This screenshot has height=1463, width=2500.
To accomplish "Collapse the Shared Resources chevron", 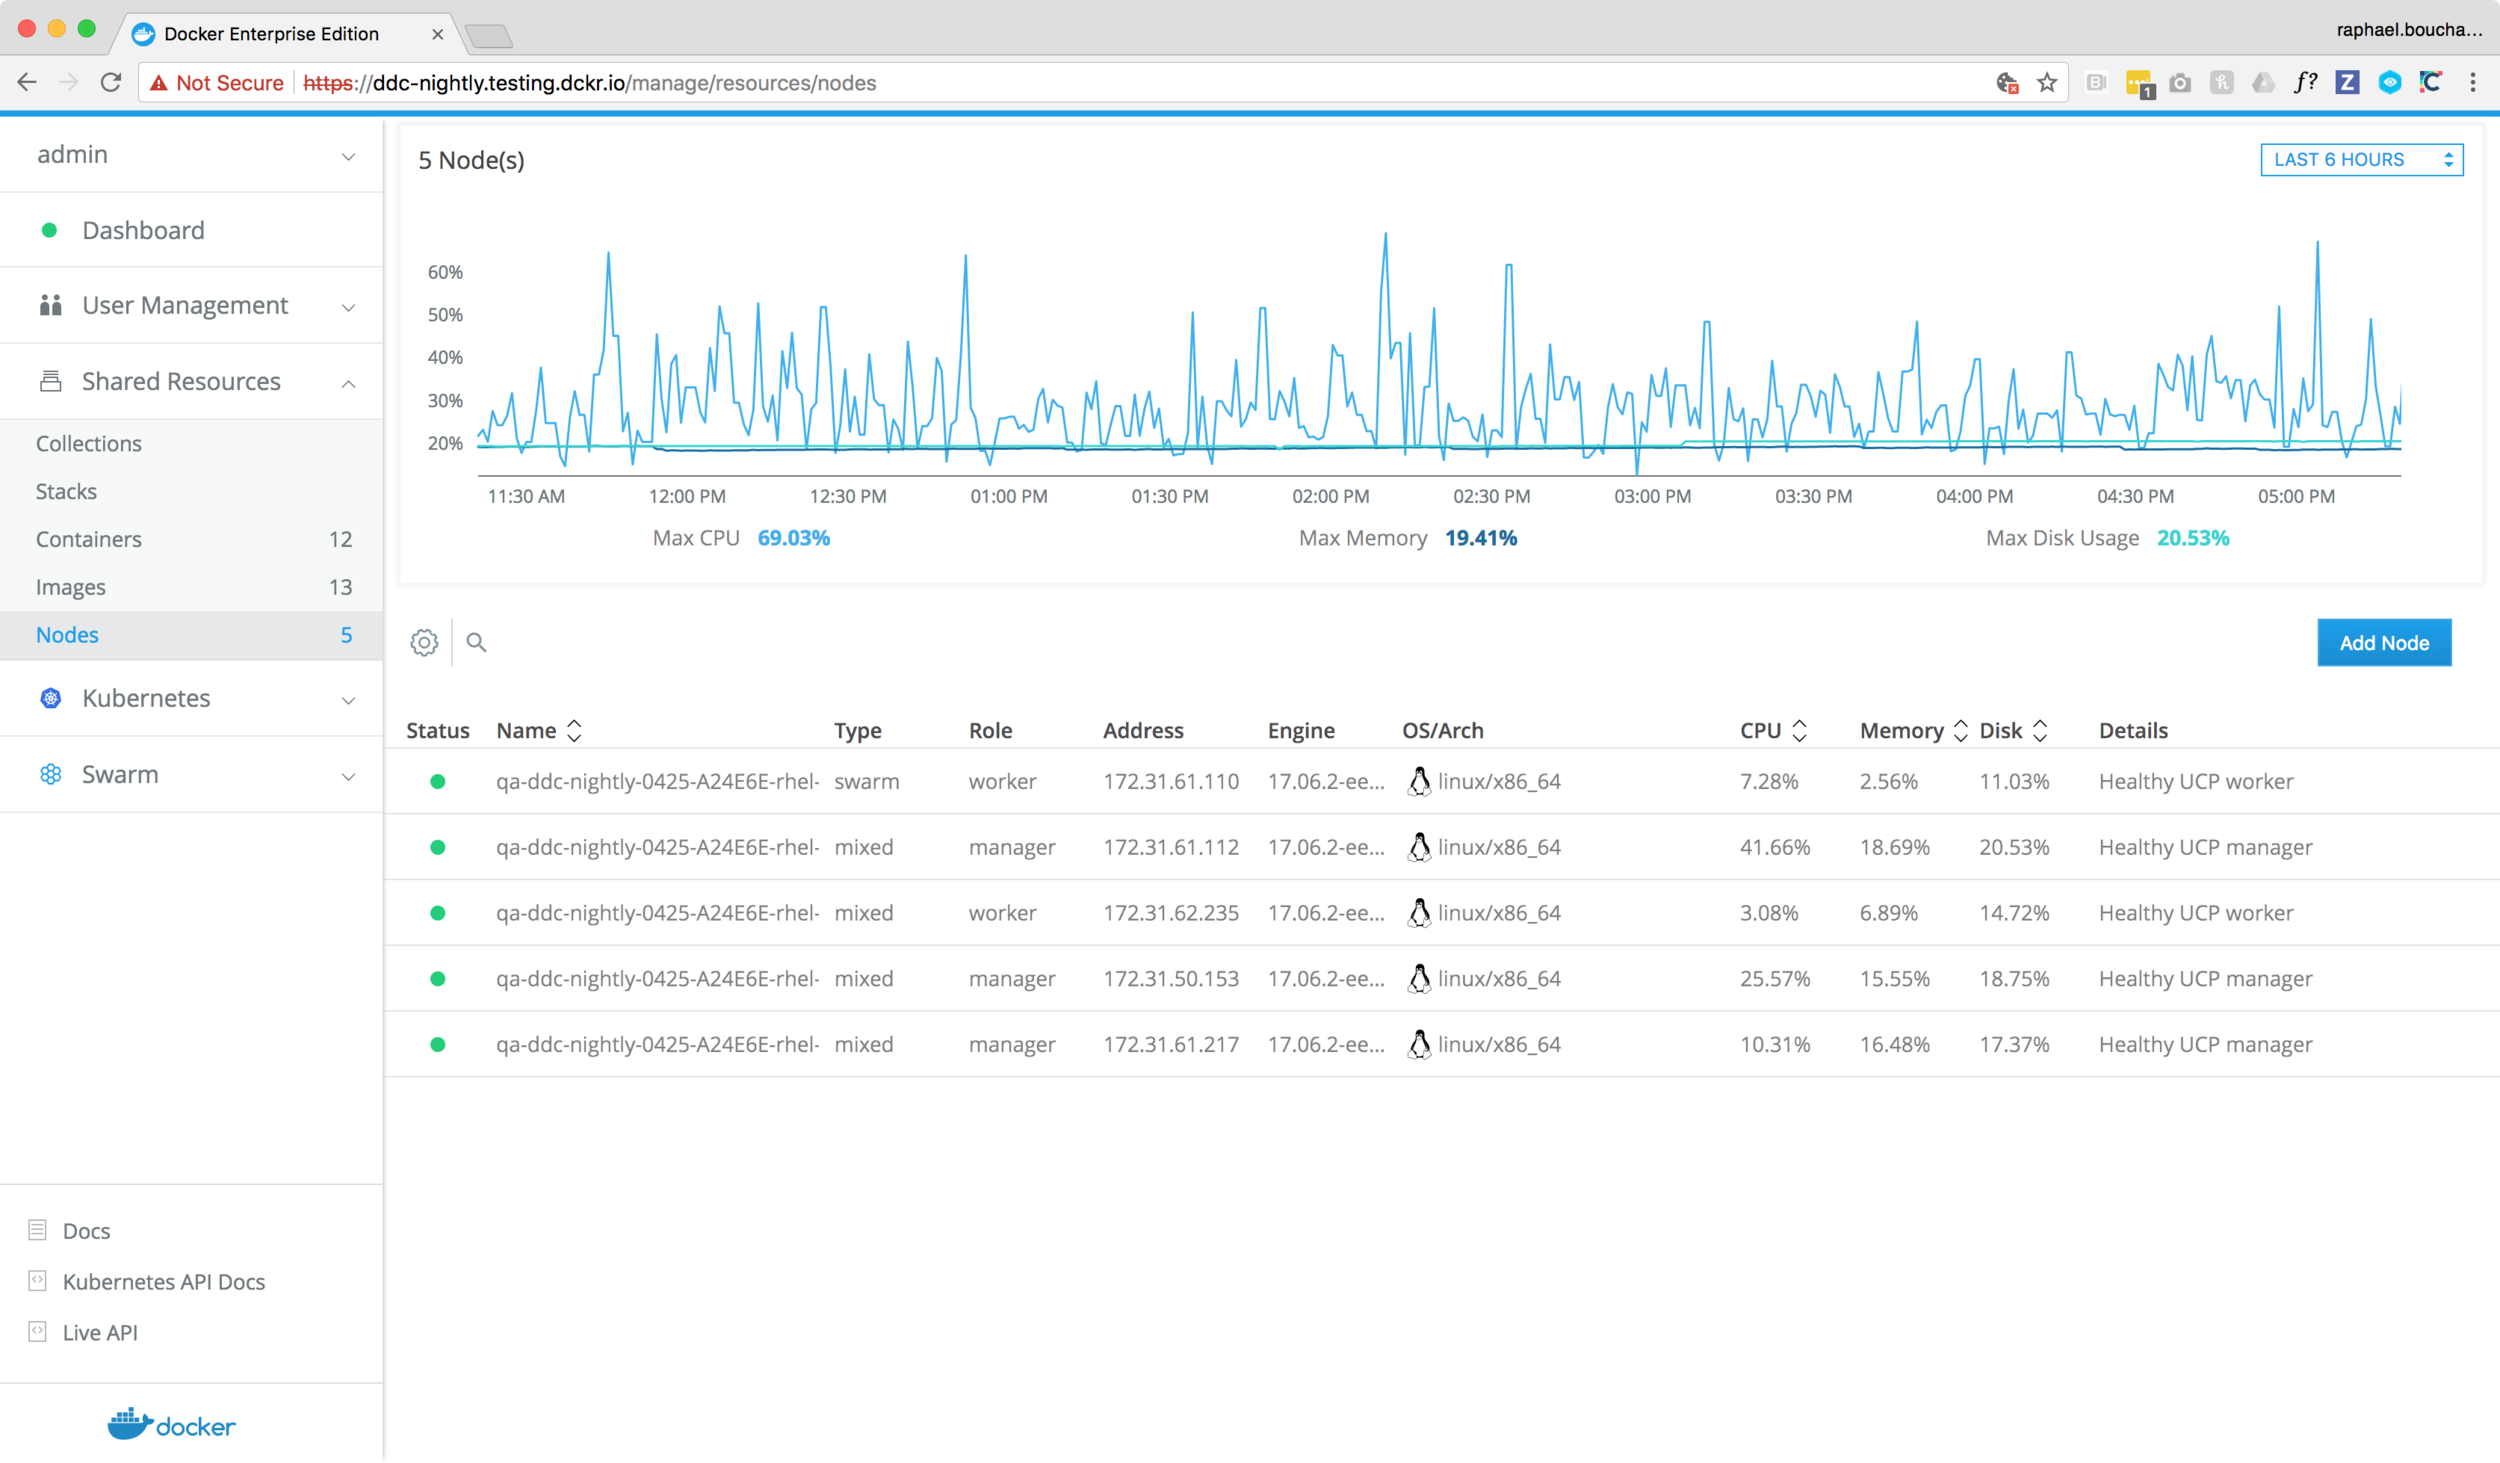I will (x=348, y=383).
